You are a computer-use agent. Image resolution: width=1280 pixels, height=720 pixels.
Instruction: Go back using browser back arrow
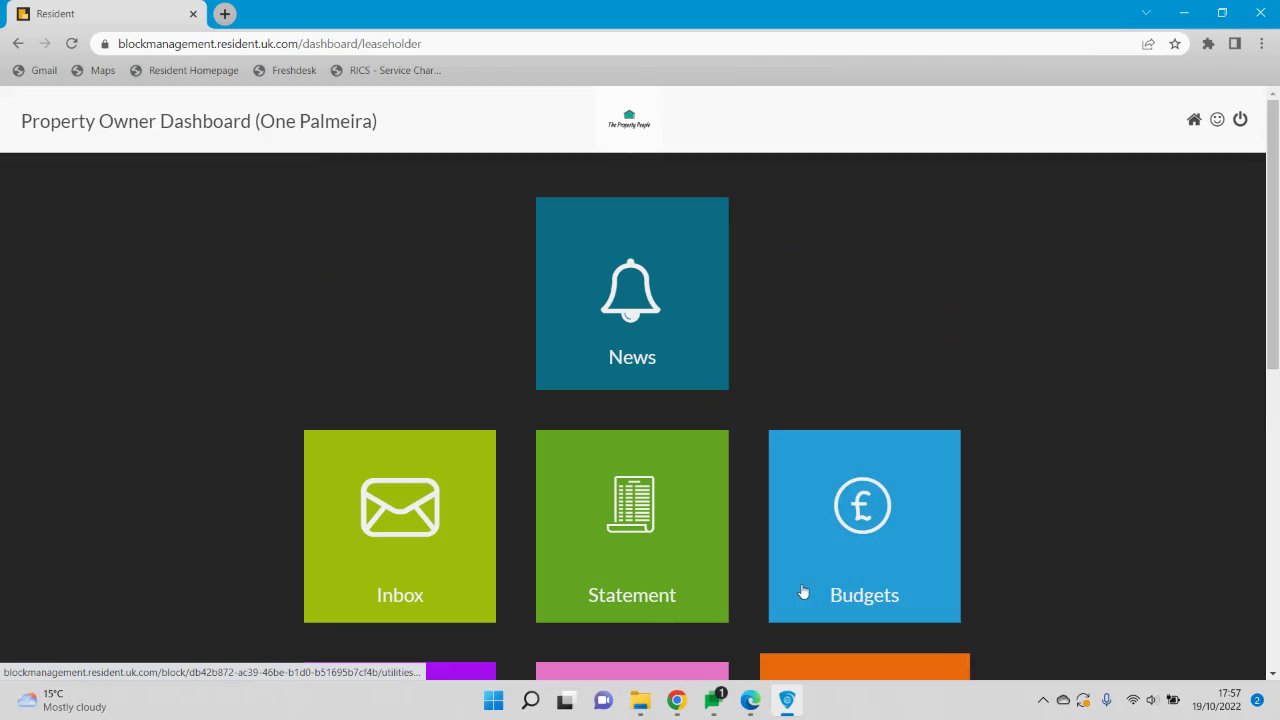[x=18, y=44]
